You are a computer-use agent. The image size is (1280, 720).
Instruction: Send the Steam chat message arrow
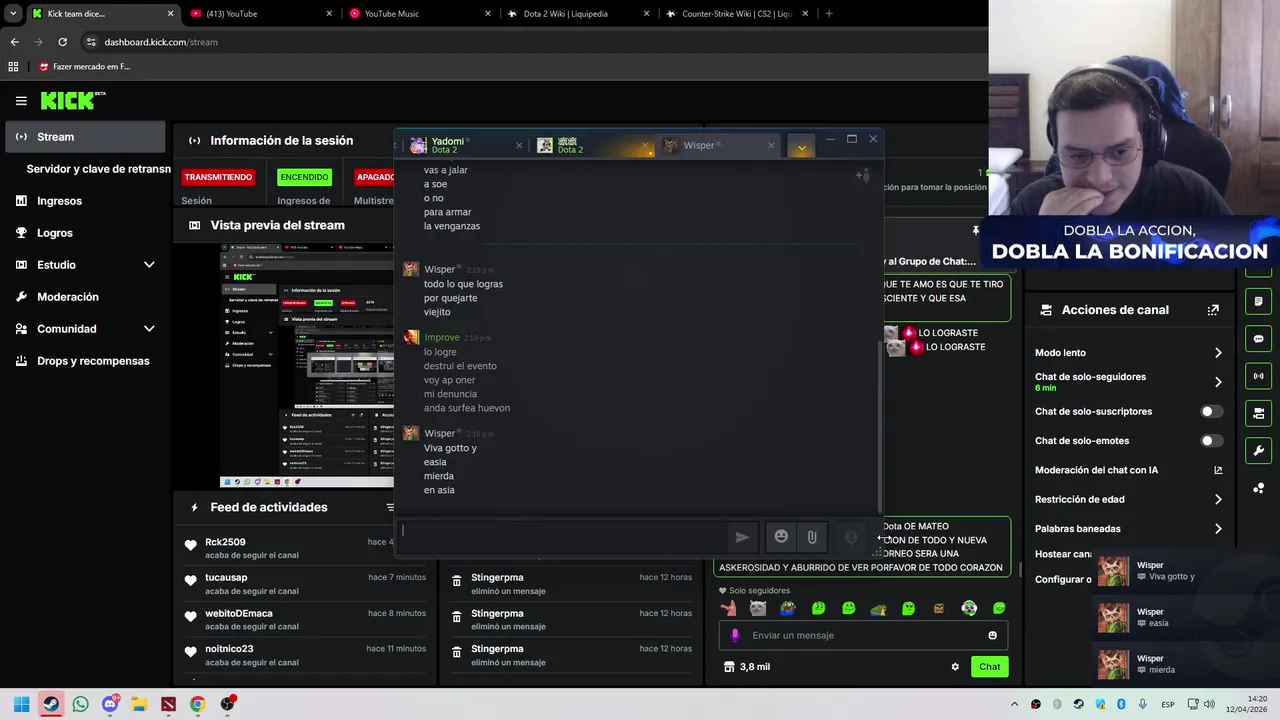[x=742, y=537]
